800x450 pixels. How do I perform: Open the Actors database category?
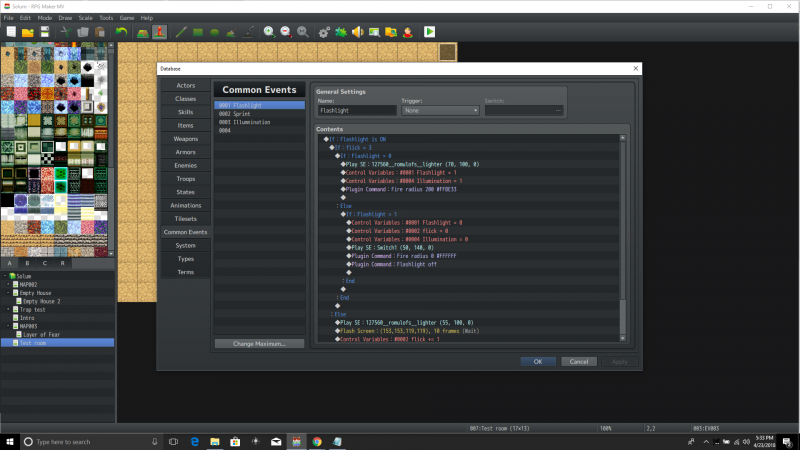[x=186, y=85]
